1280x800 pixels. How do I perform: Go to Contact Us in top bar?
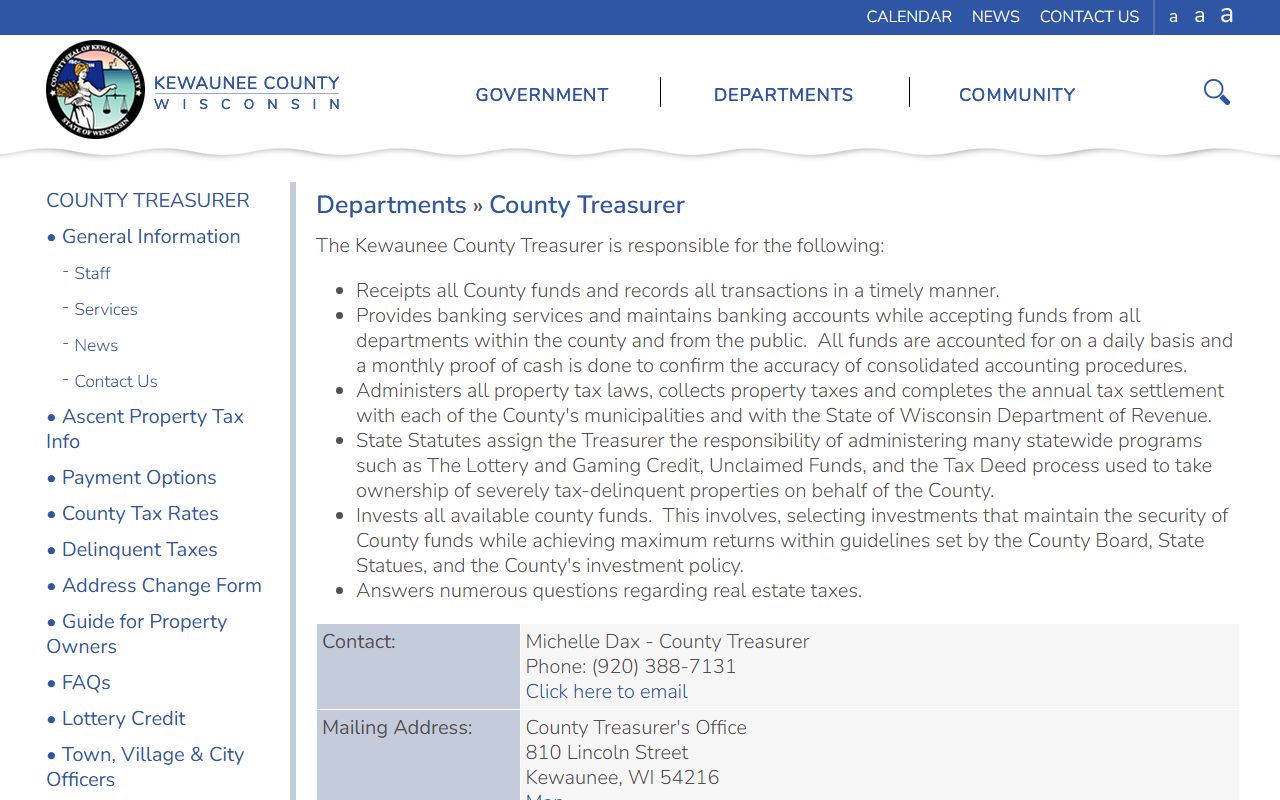[1089, 17]
